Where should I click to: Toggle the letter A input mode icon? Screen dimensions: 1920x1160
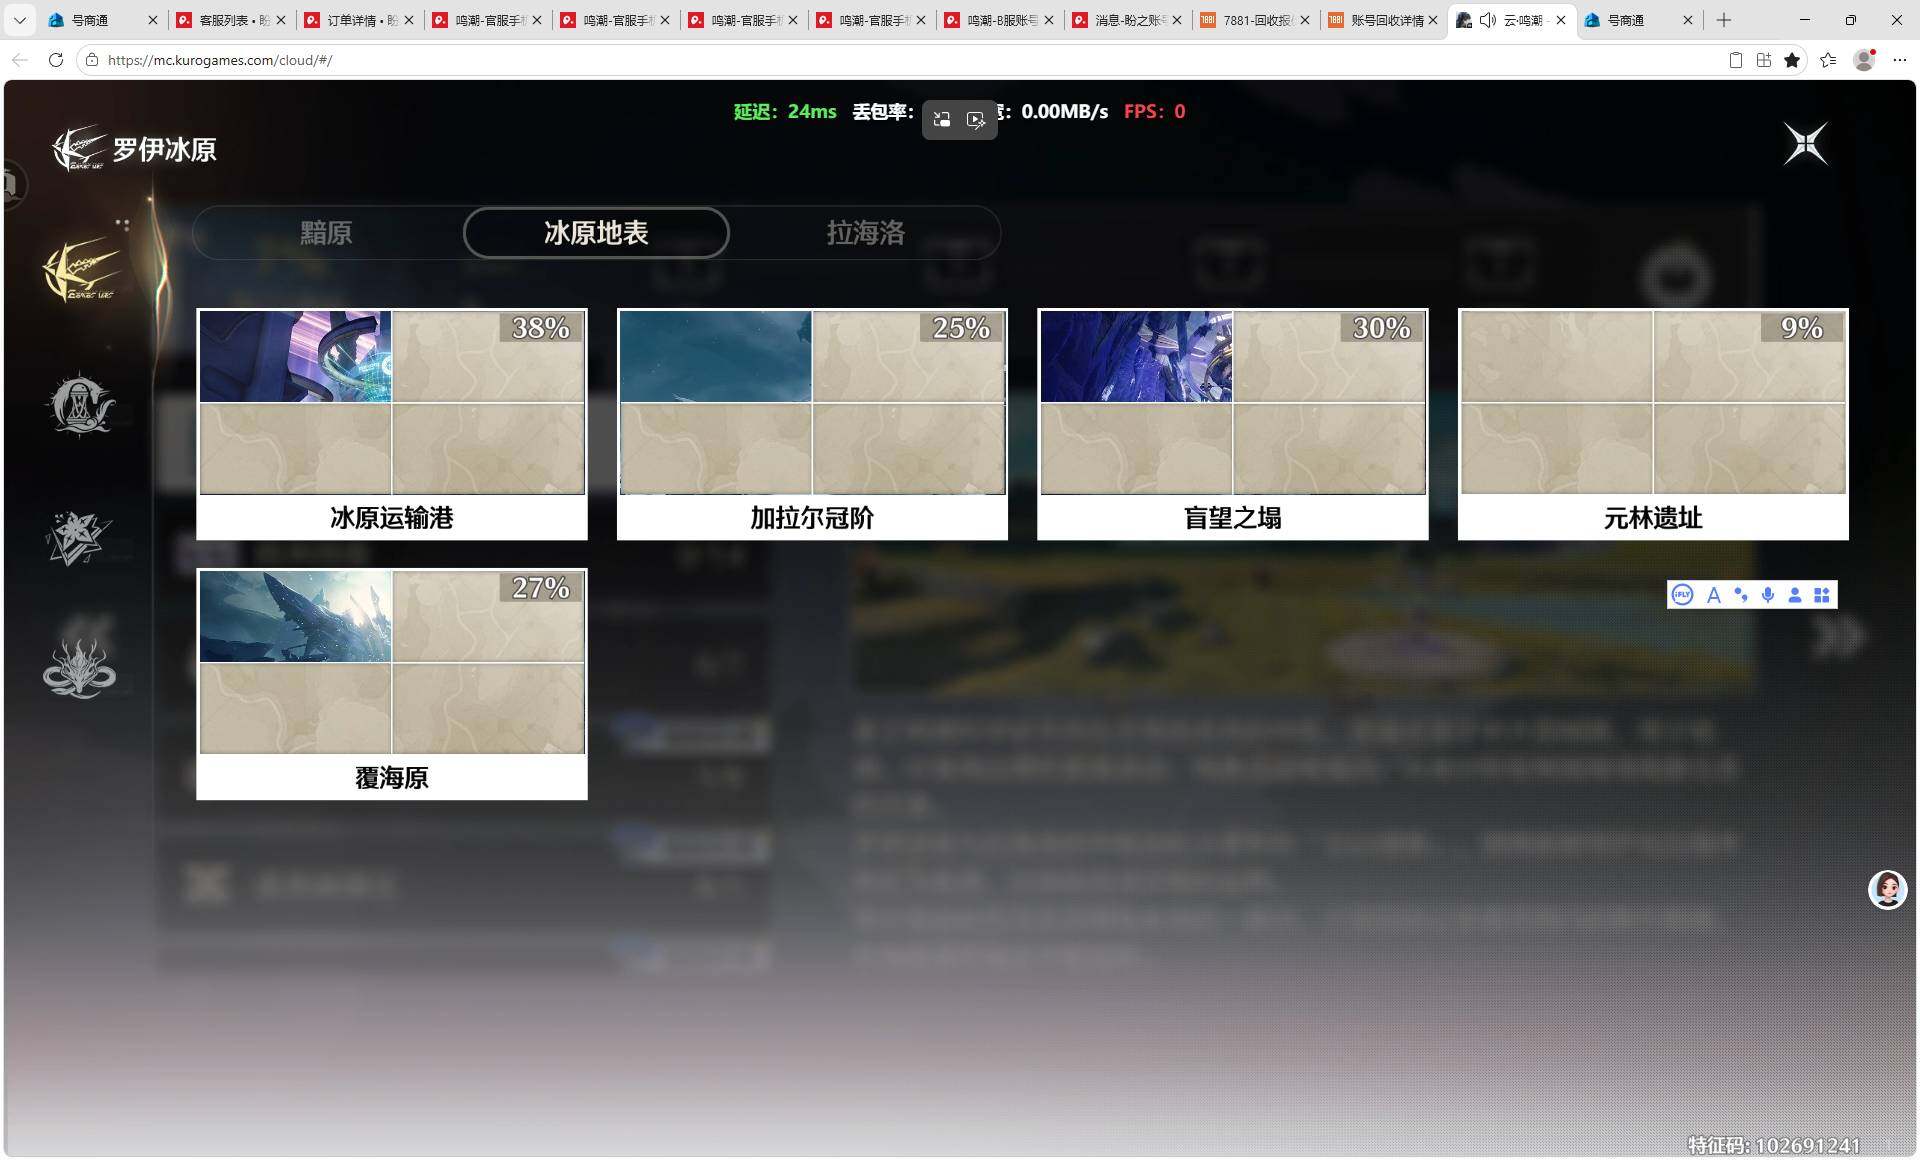1713,595
